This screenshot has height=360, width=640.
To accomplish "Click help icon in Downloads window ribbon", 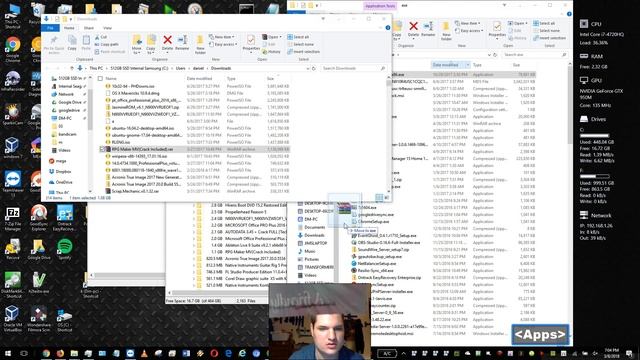I will coord(387,28).
